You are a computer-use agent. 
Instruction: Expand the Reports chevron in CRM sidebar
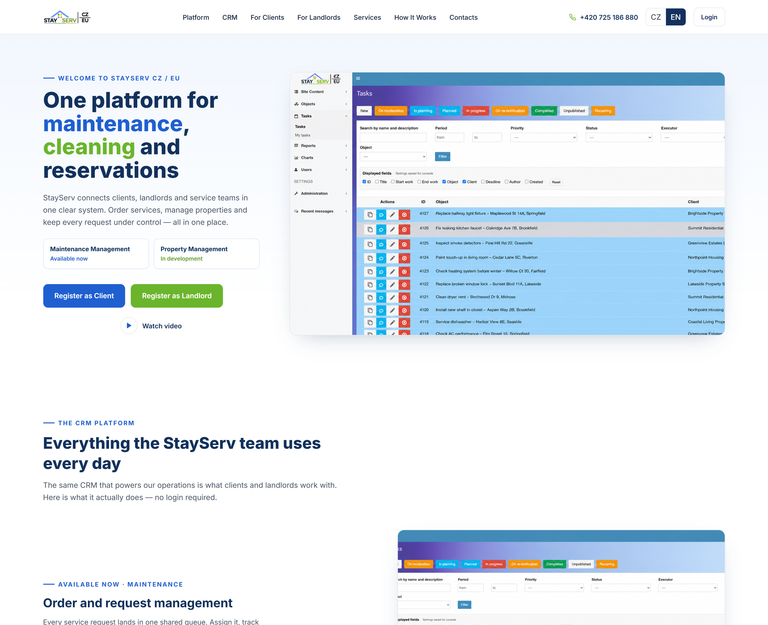point(346,145)
